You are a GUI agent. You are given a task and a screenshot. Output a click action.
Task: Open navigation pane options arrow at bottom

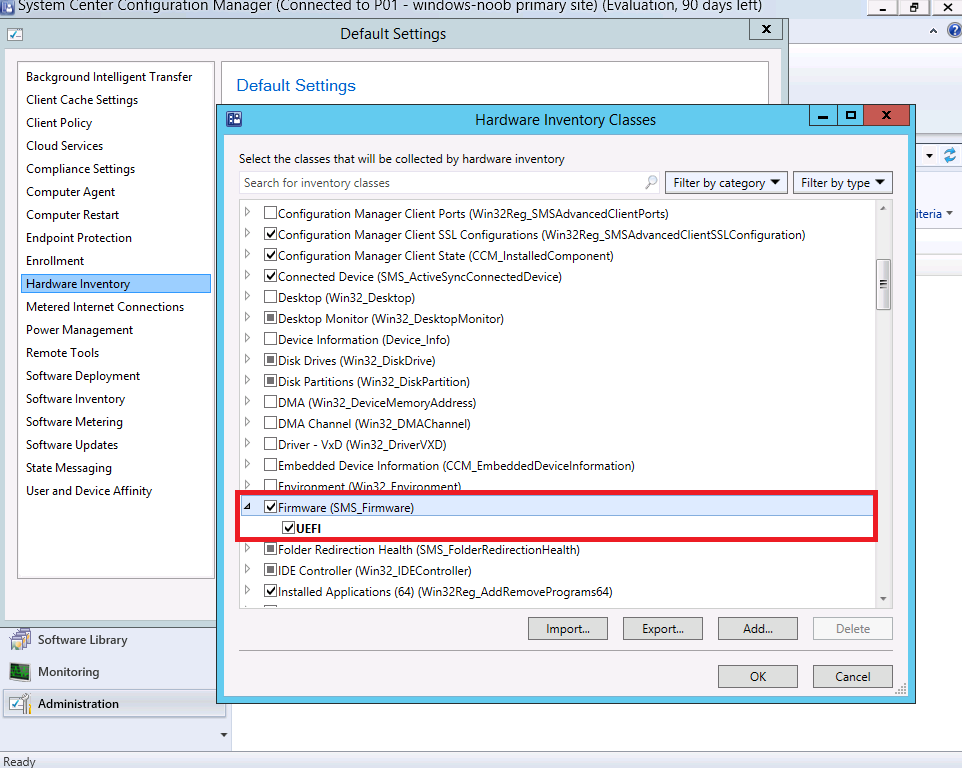pos(224,735)
